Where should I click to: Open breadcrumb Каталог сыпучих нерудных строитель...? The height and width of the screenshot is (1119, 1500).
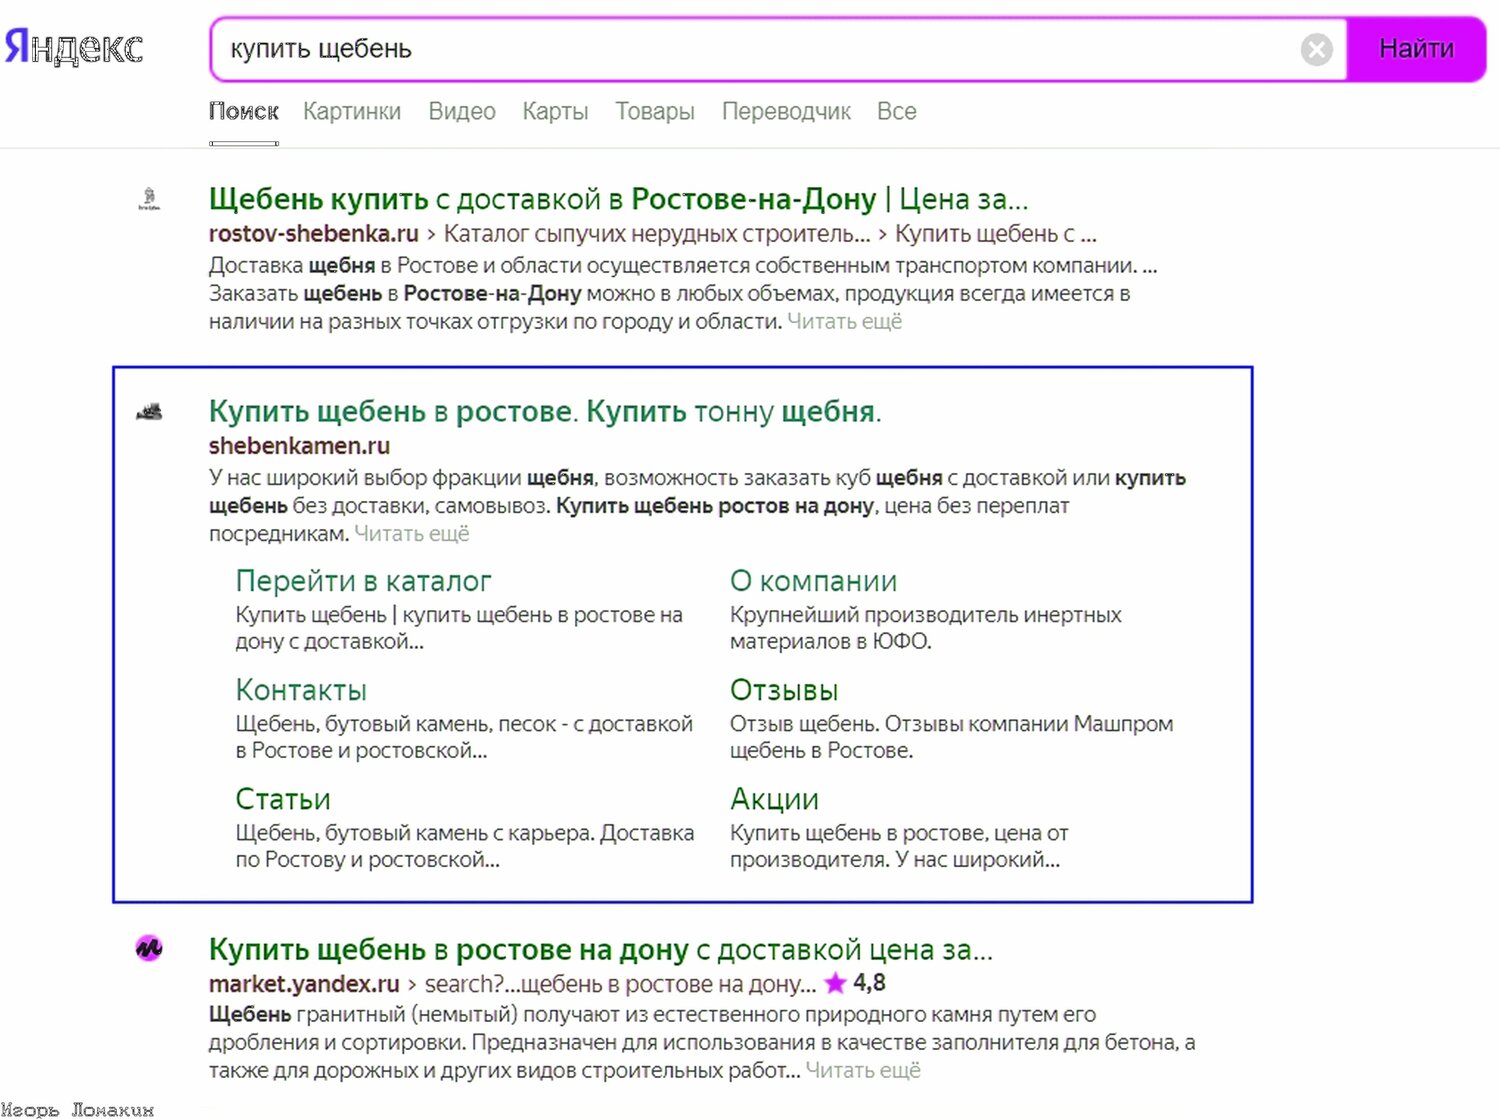pos(657,234)
